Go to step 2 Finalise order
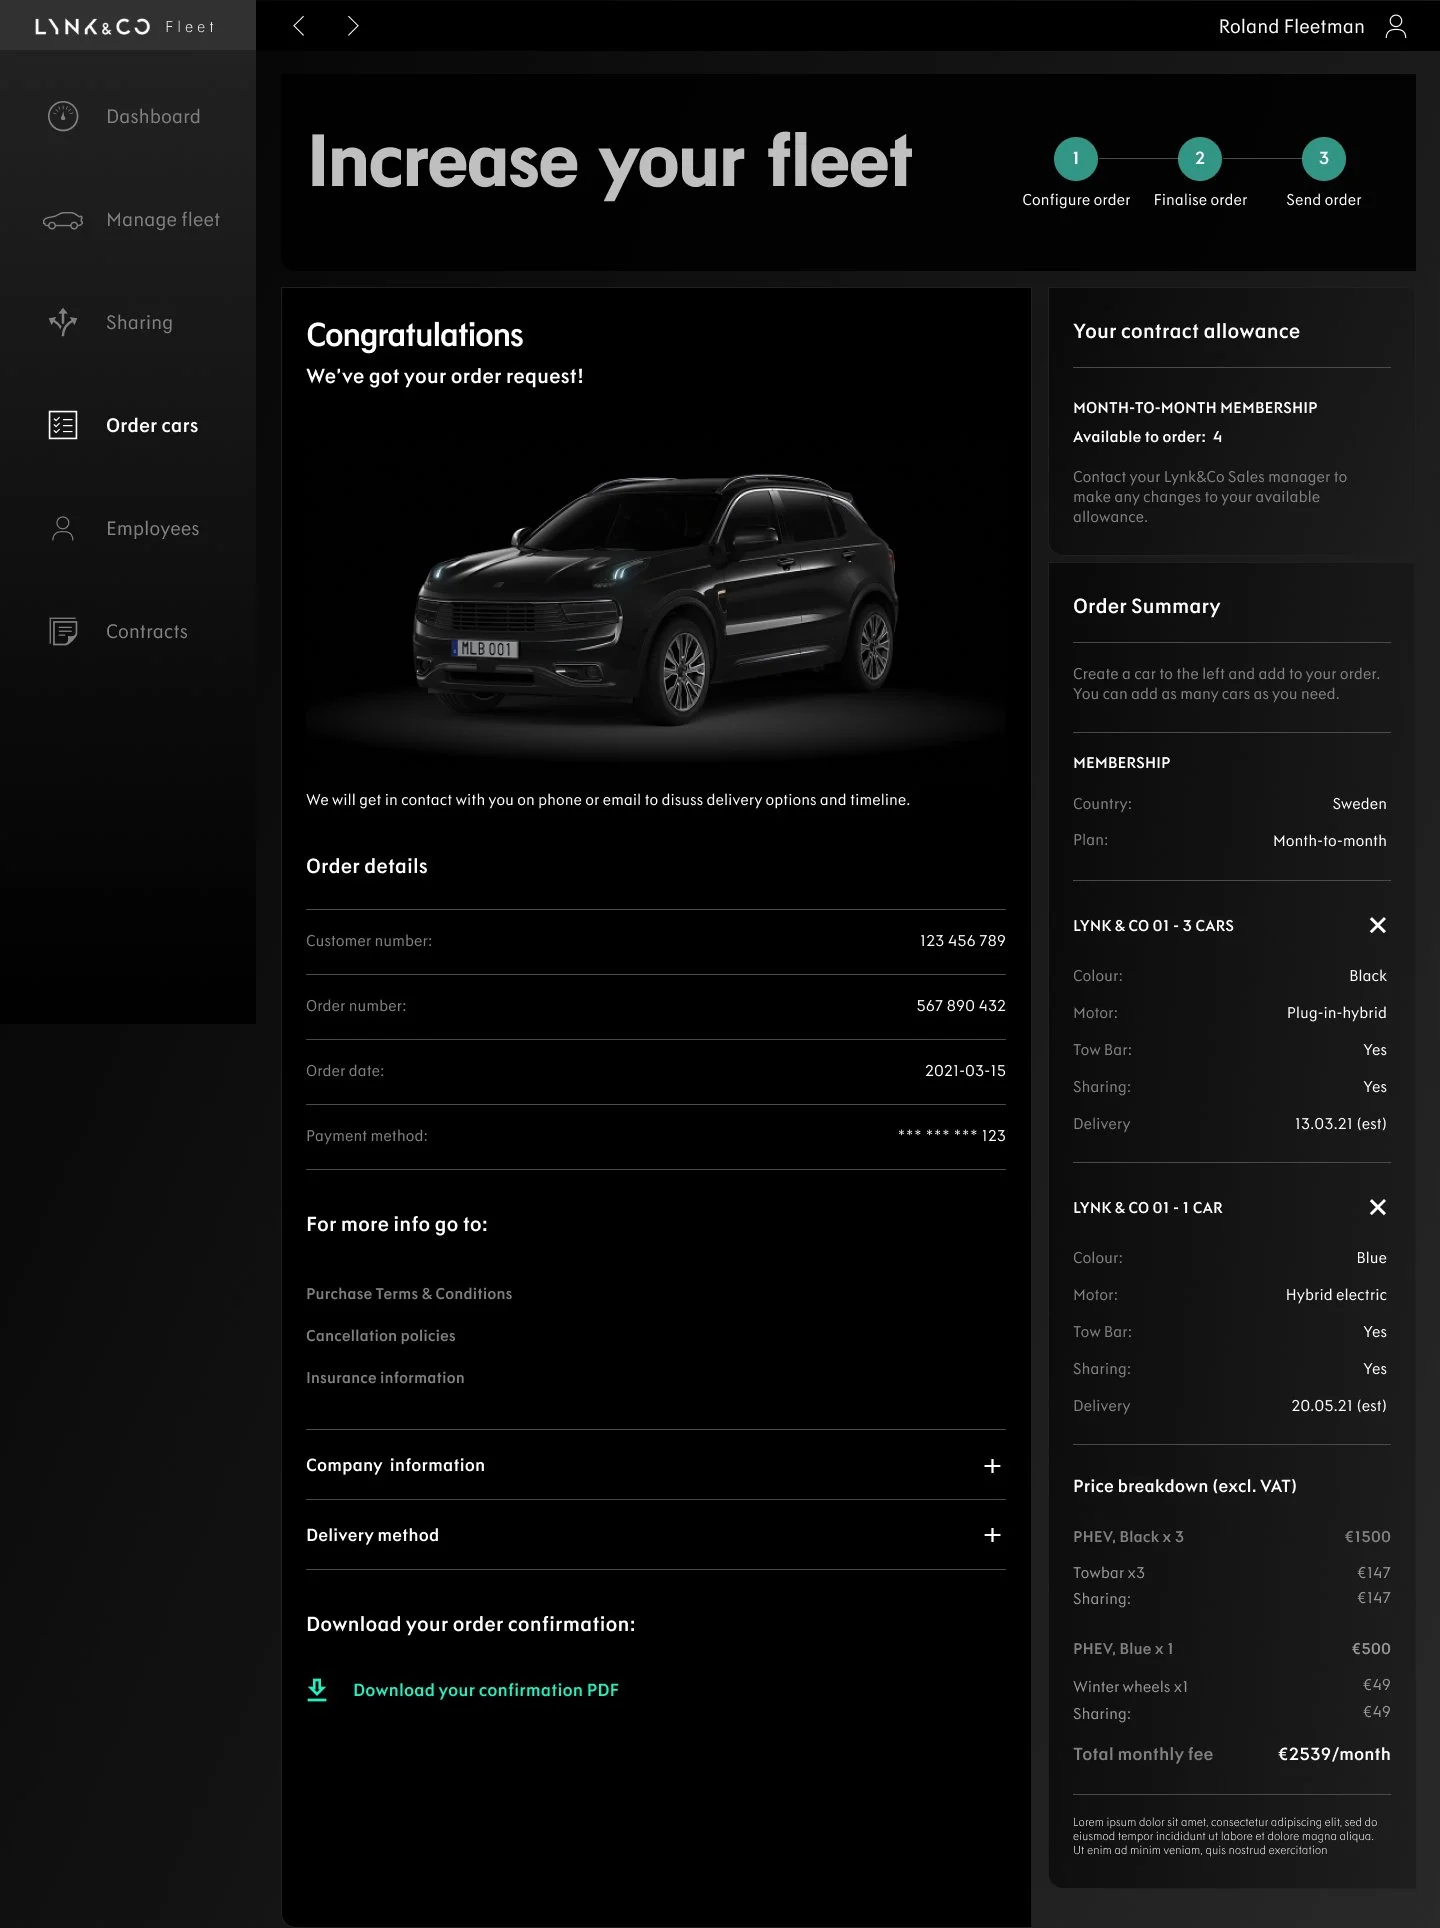 point(1200,158)
